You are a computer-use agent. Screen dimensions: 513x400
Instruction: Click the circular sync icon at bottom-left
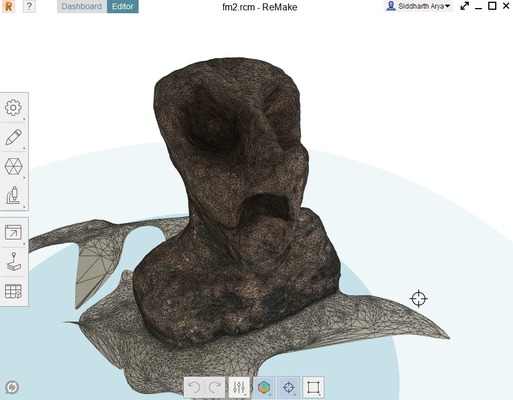click(12, 387)
